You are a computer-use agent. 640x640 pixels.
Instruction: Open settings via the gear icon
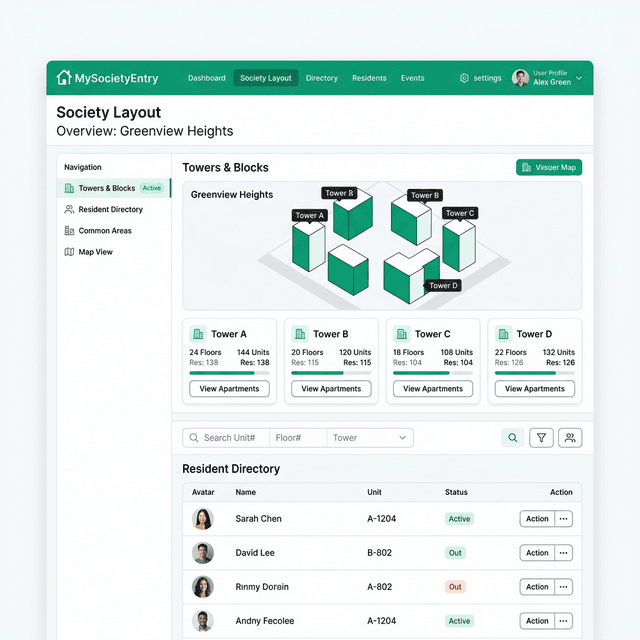[x=464, y=78]
